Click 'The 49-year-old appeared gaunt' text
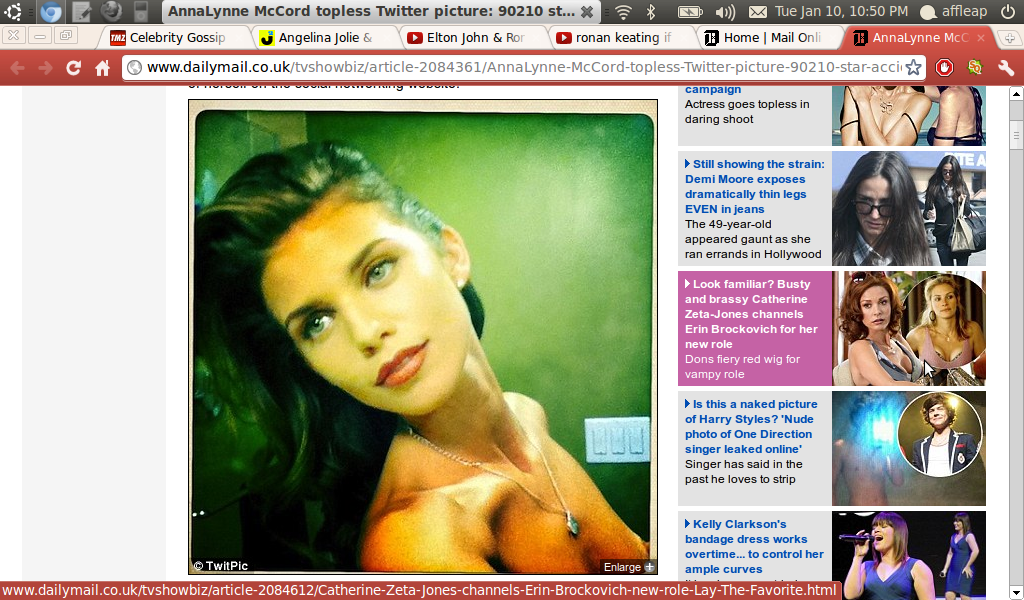Viewport: 1024px width, 600px height. (753, 239)
